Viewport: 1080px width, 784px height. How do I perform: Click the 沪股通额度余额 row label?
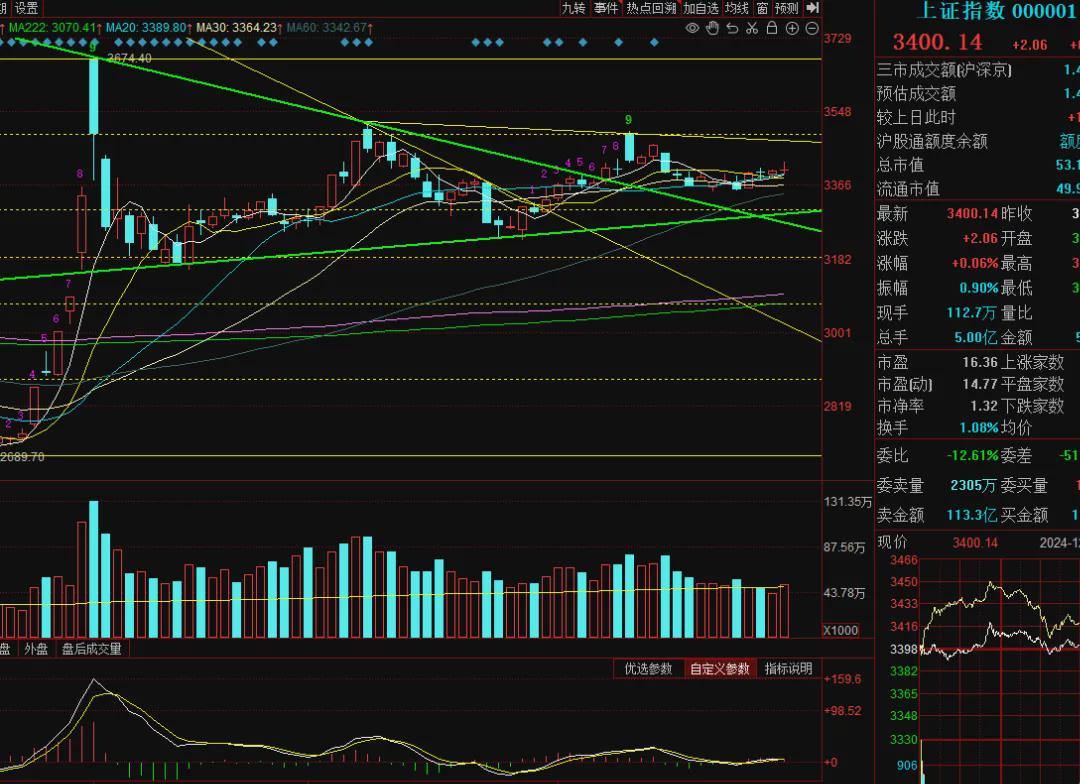(x=932, y=141)
